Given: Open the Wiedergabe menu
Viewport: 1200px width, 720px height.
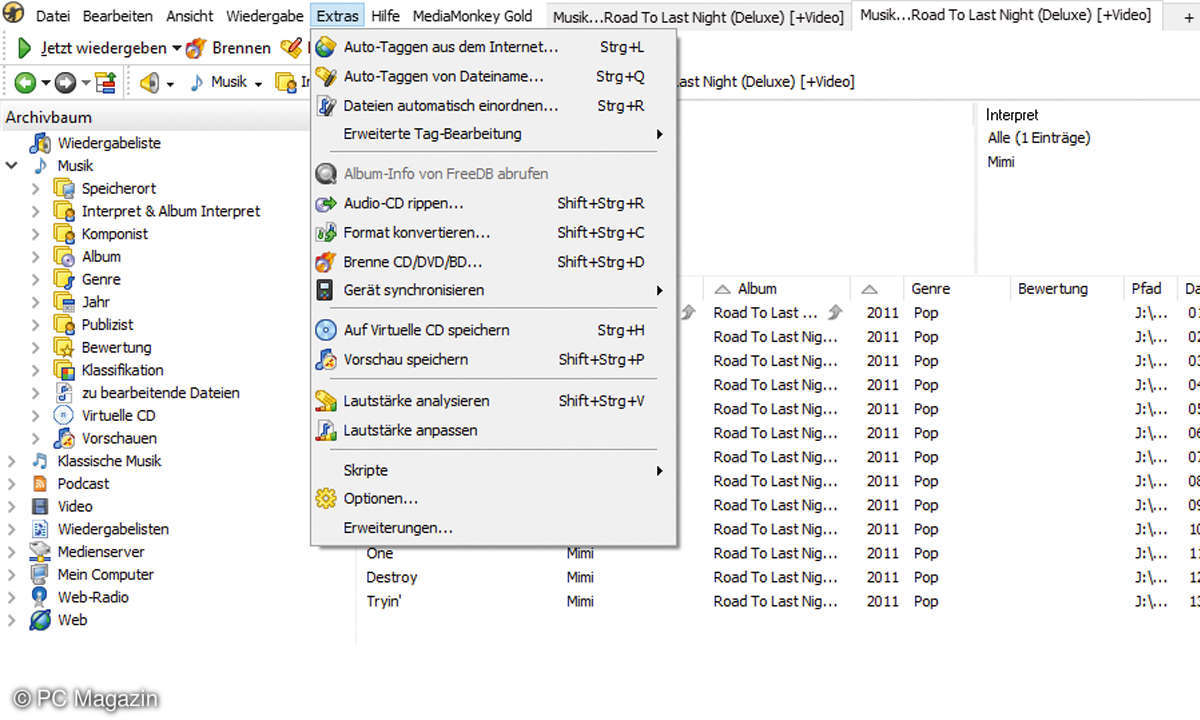Looking at the screenshot, I should (265, 16).
